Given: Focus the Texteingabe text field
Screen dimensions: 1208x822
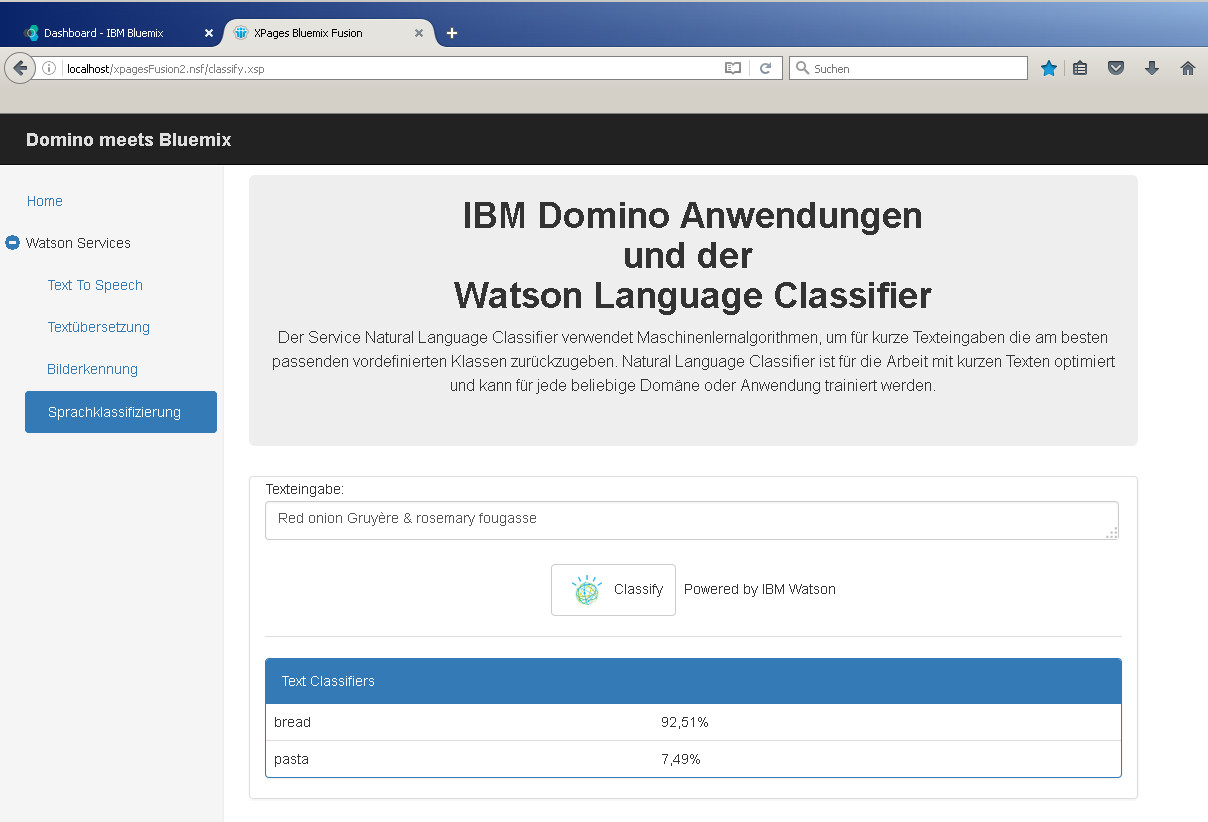Looking at the screenshot, I should (691, 520).
